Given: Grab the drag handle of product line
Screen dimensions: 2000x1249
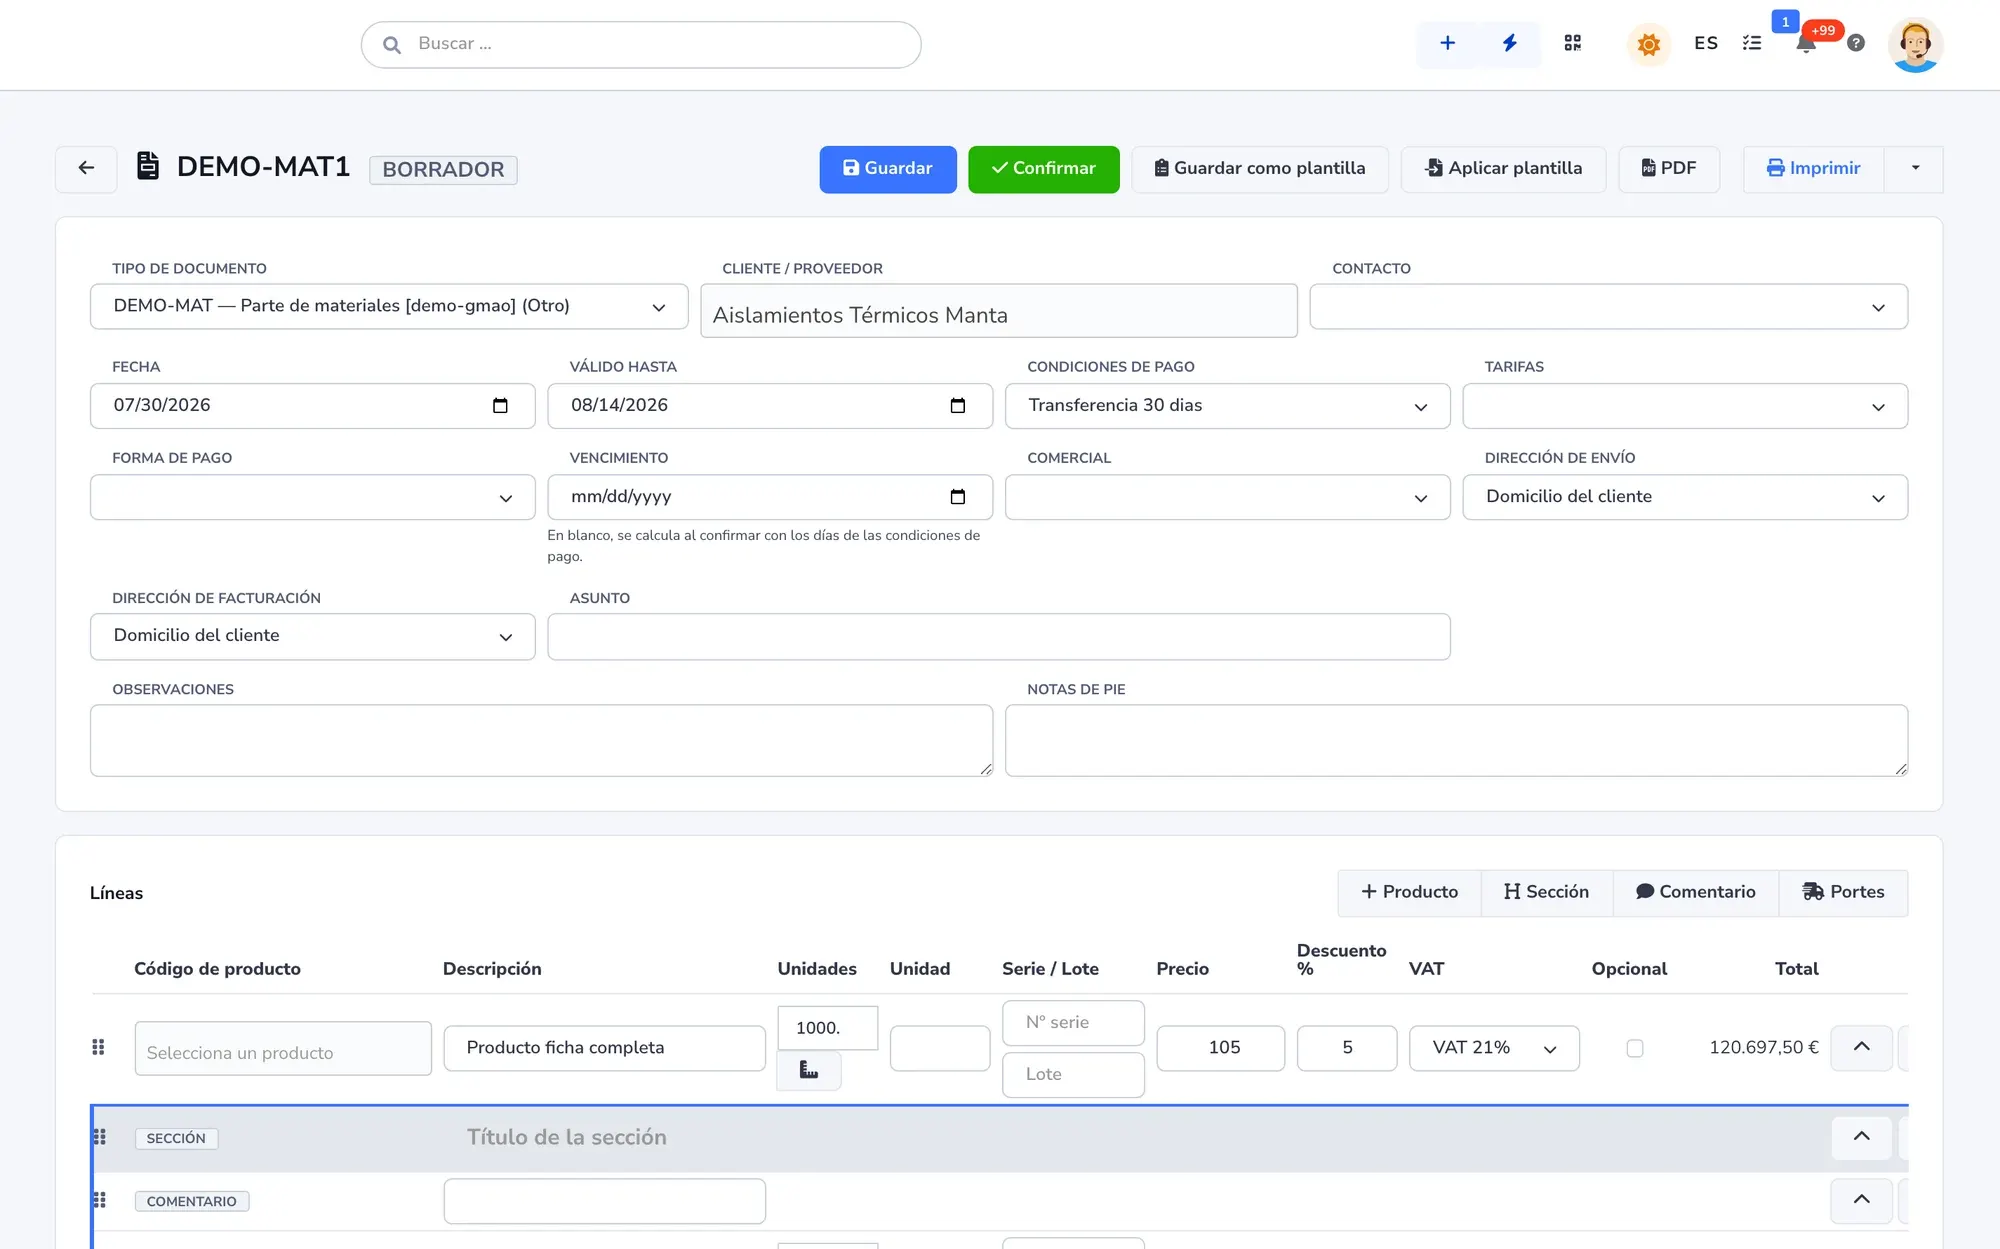Looking at the screenshot, I should [98, 1047].
